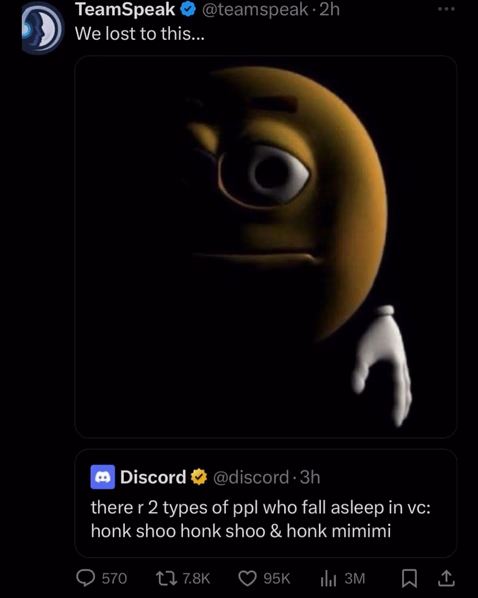Open the TeamSpeak display name link
Viewport: 478px width, 598px height.
[x=125, y=10]
